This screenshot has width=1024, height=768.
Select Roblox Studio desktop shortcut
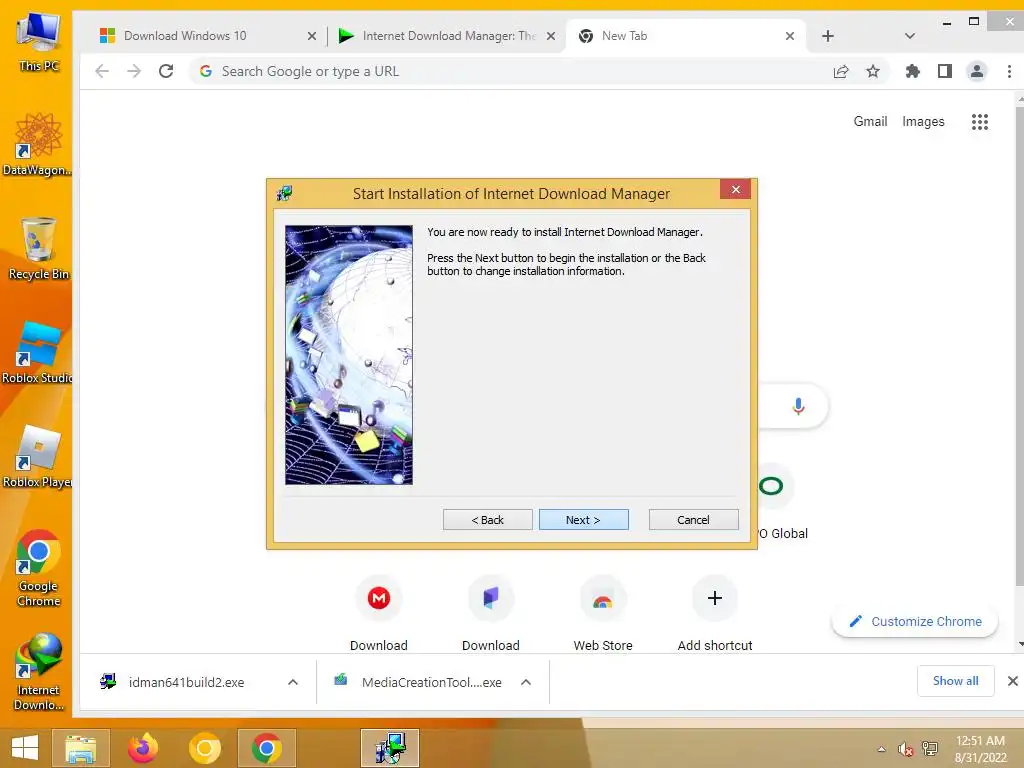click(37, 353)
